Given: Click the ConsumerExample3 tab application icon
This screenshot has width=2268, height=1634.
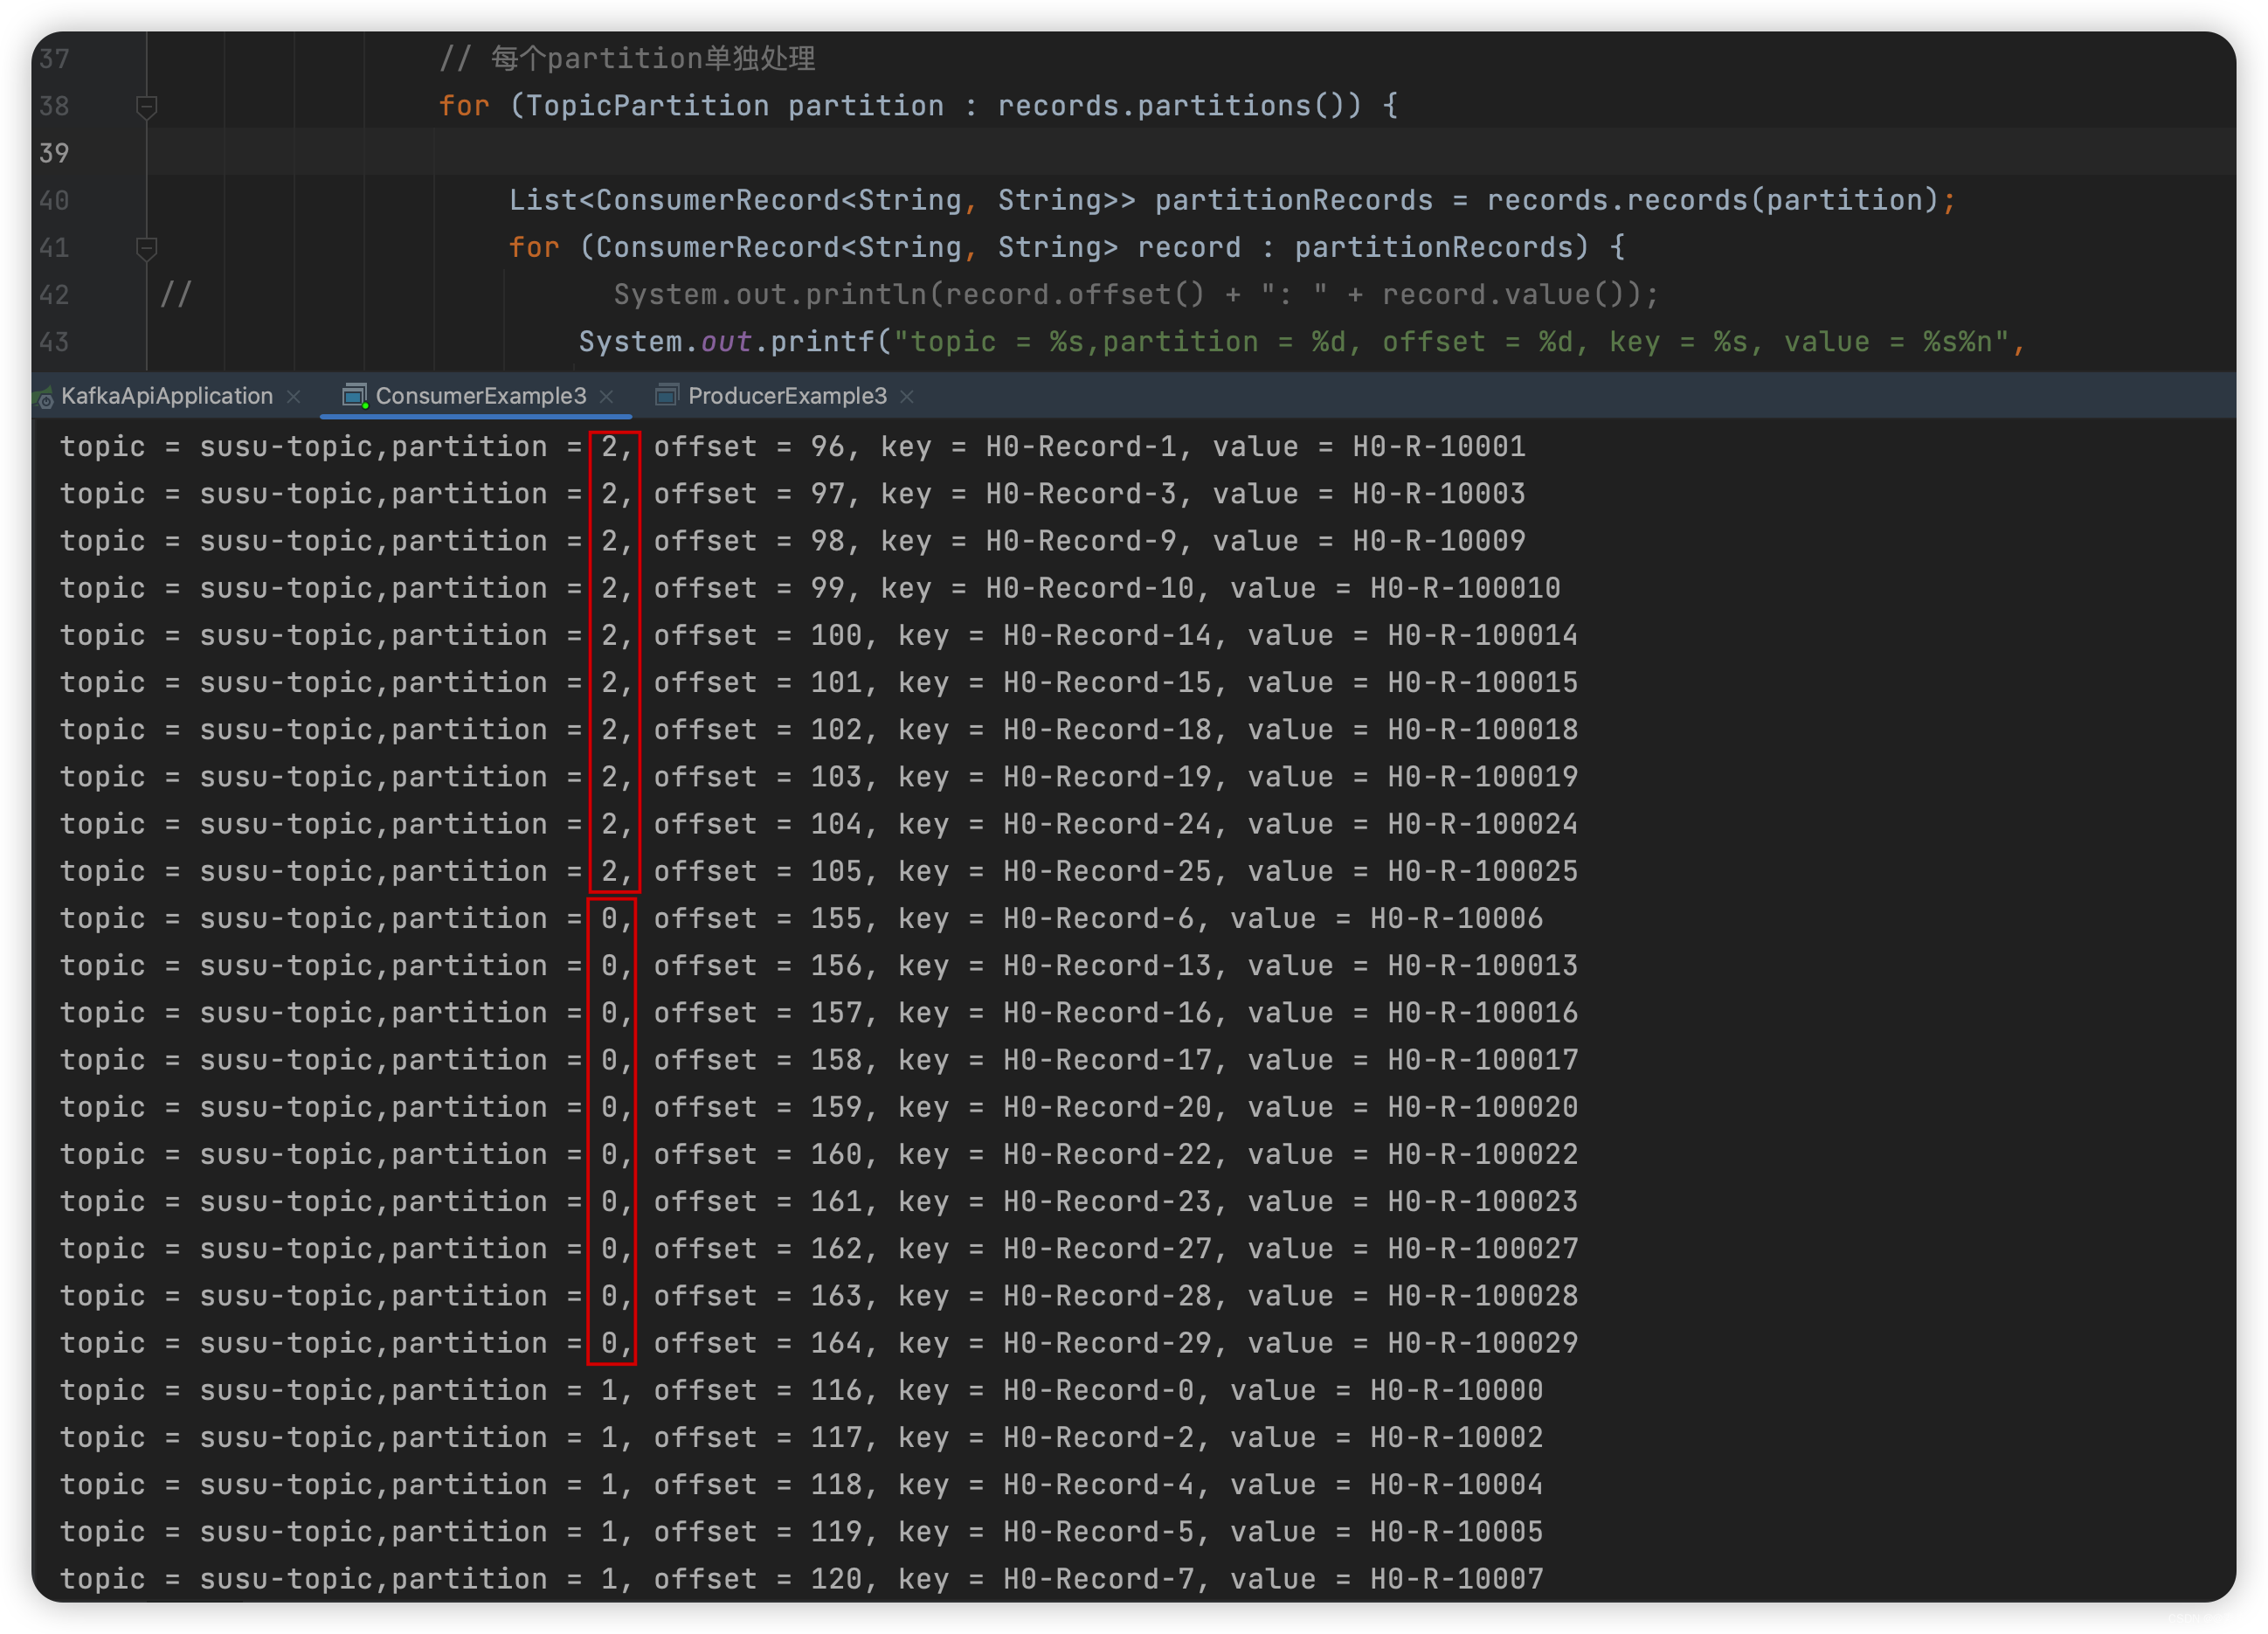Looking at the screenshot, I should click(x=355, y=396).
